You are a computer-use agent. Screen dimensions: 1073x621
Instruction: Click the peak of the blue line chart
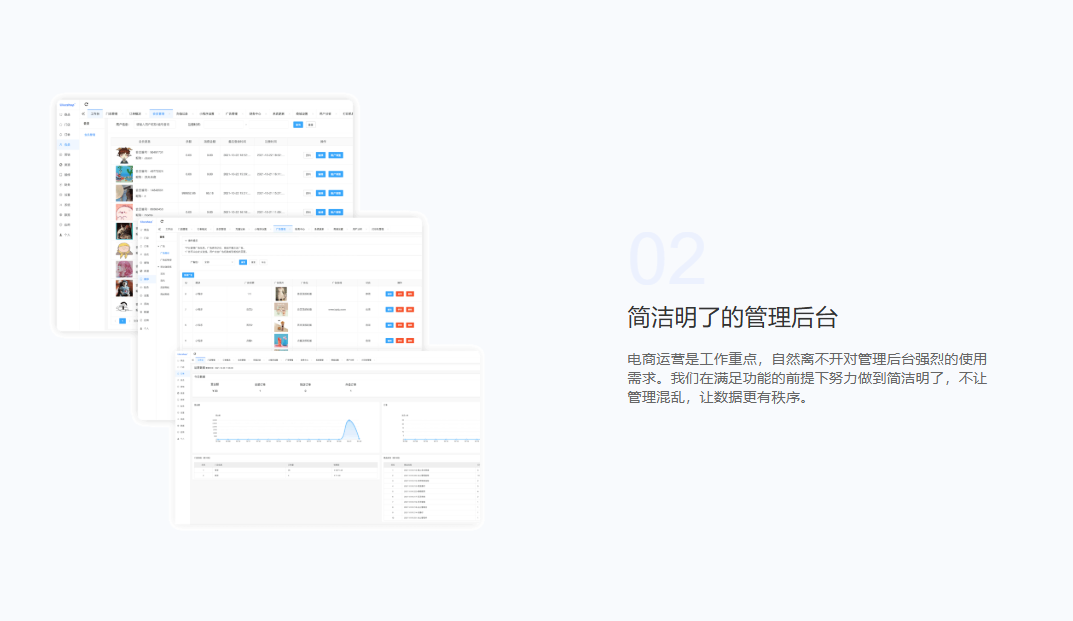point(350,421)
